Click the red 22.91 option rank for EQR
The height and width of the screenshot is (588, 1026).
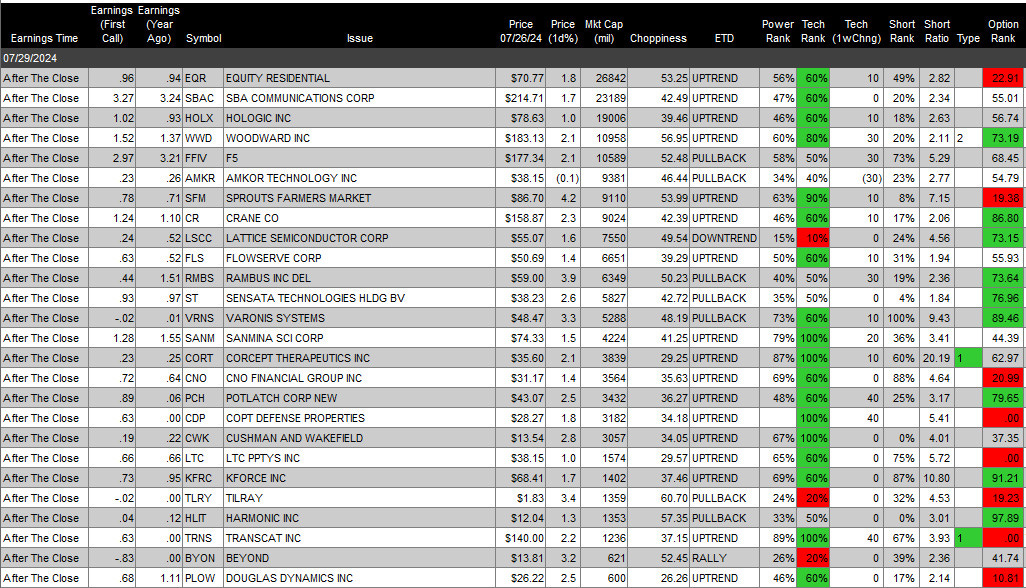1004,78
